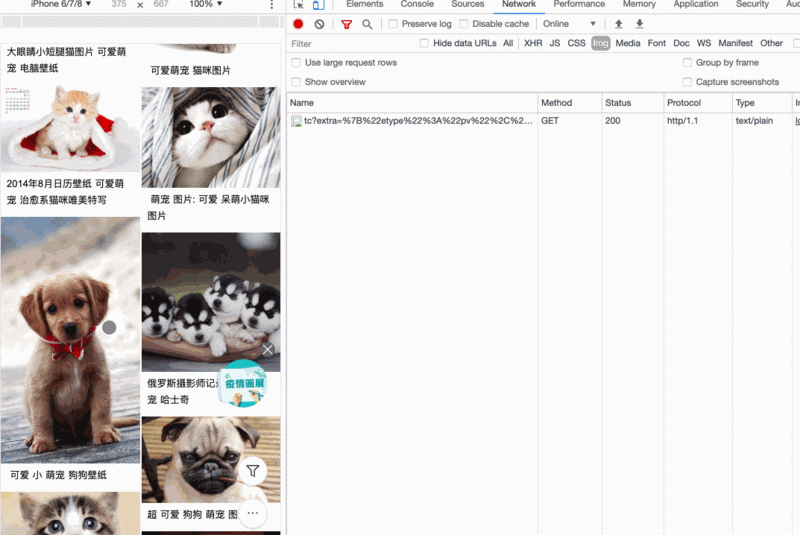
Task: Sort by the Name column header
Action: tap(412, 103)
